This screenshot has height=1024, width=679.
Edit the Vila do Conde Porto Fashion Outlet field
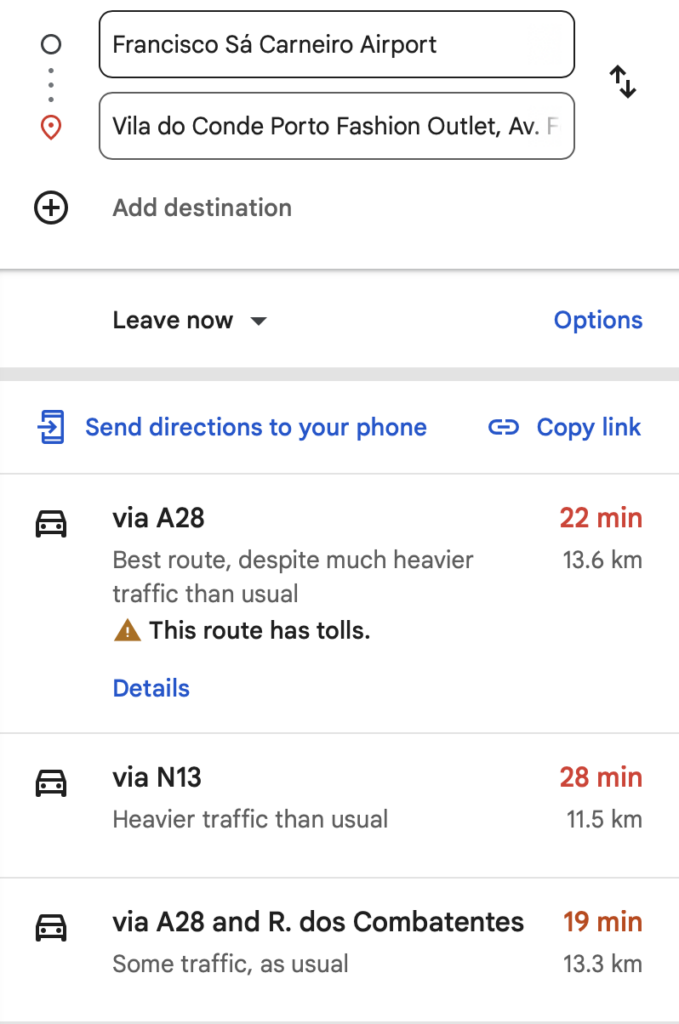pos(337,126)
